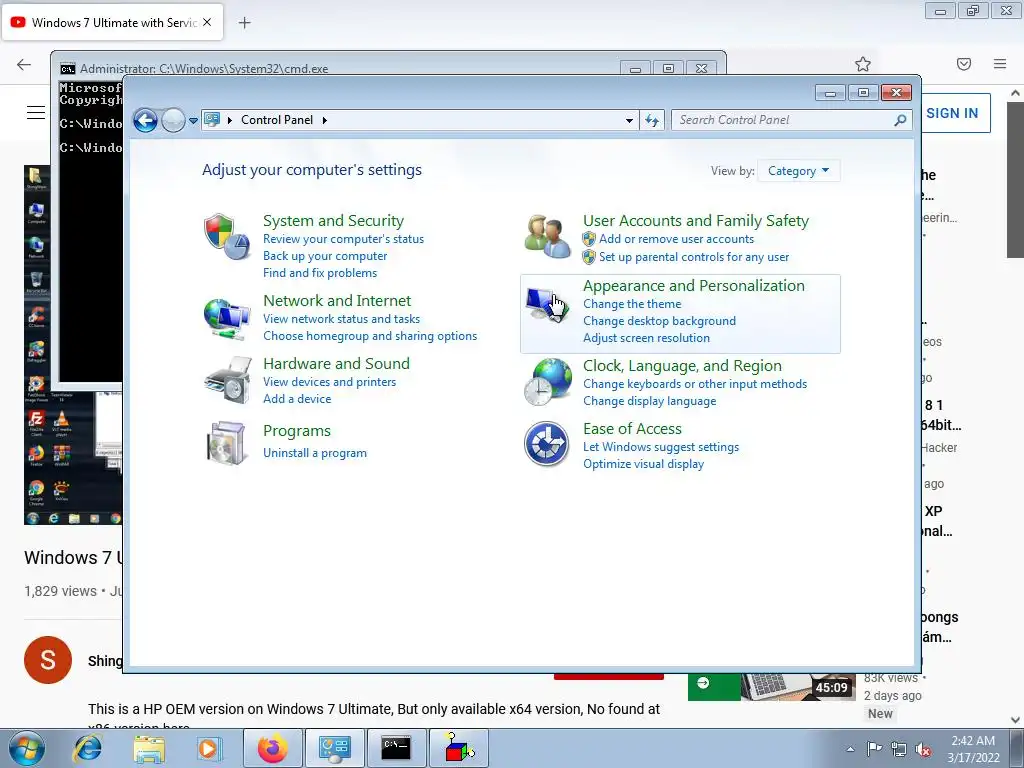1024x768 pixels.
Task: Open Clock, Language, and Region globe icon
Action: pos(548,381)
